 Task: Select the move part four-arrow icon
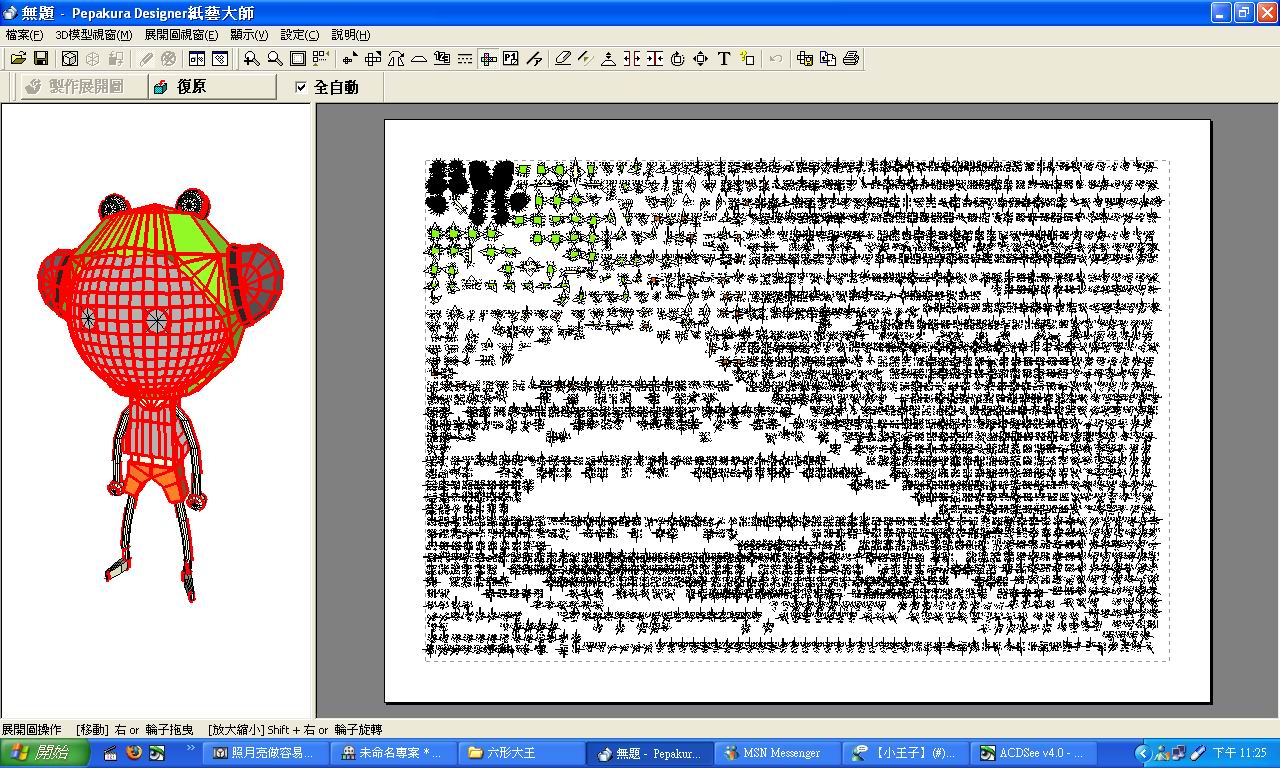(700, 59)
